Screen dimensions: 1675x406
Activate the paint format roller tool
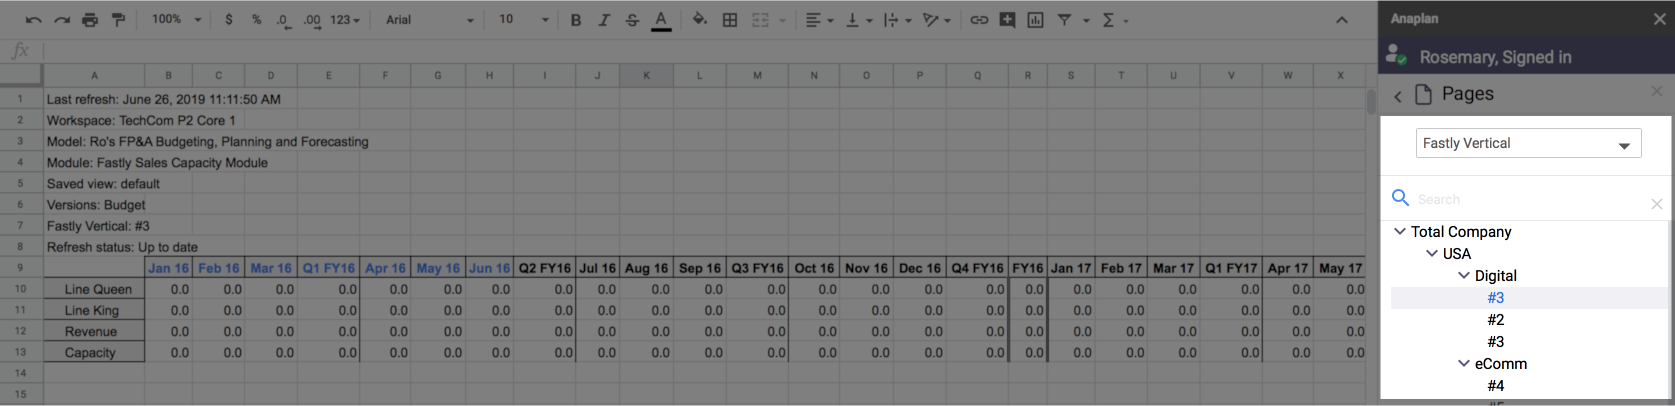pos(118,20)
